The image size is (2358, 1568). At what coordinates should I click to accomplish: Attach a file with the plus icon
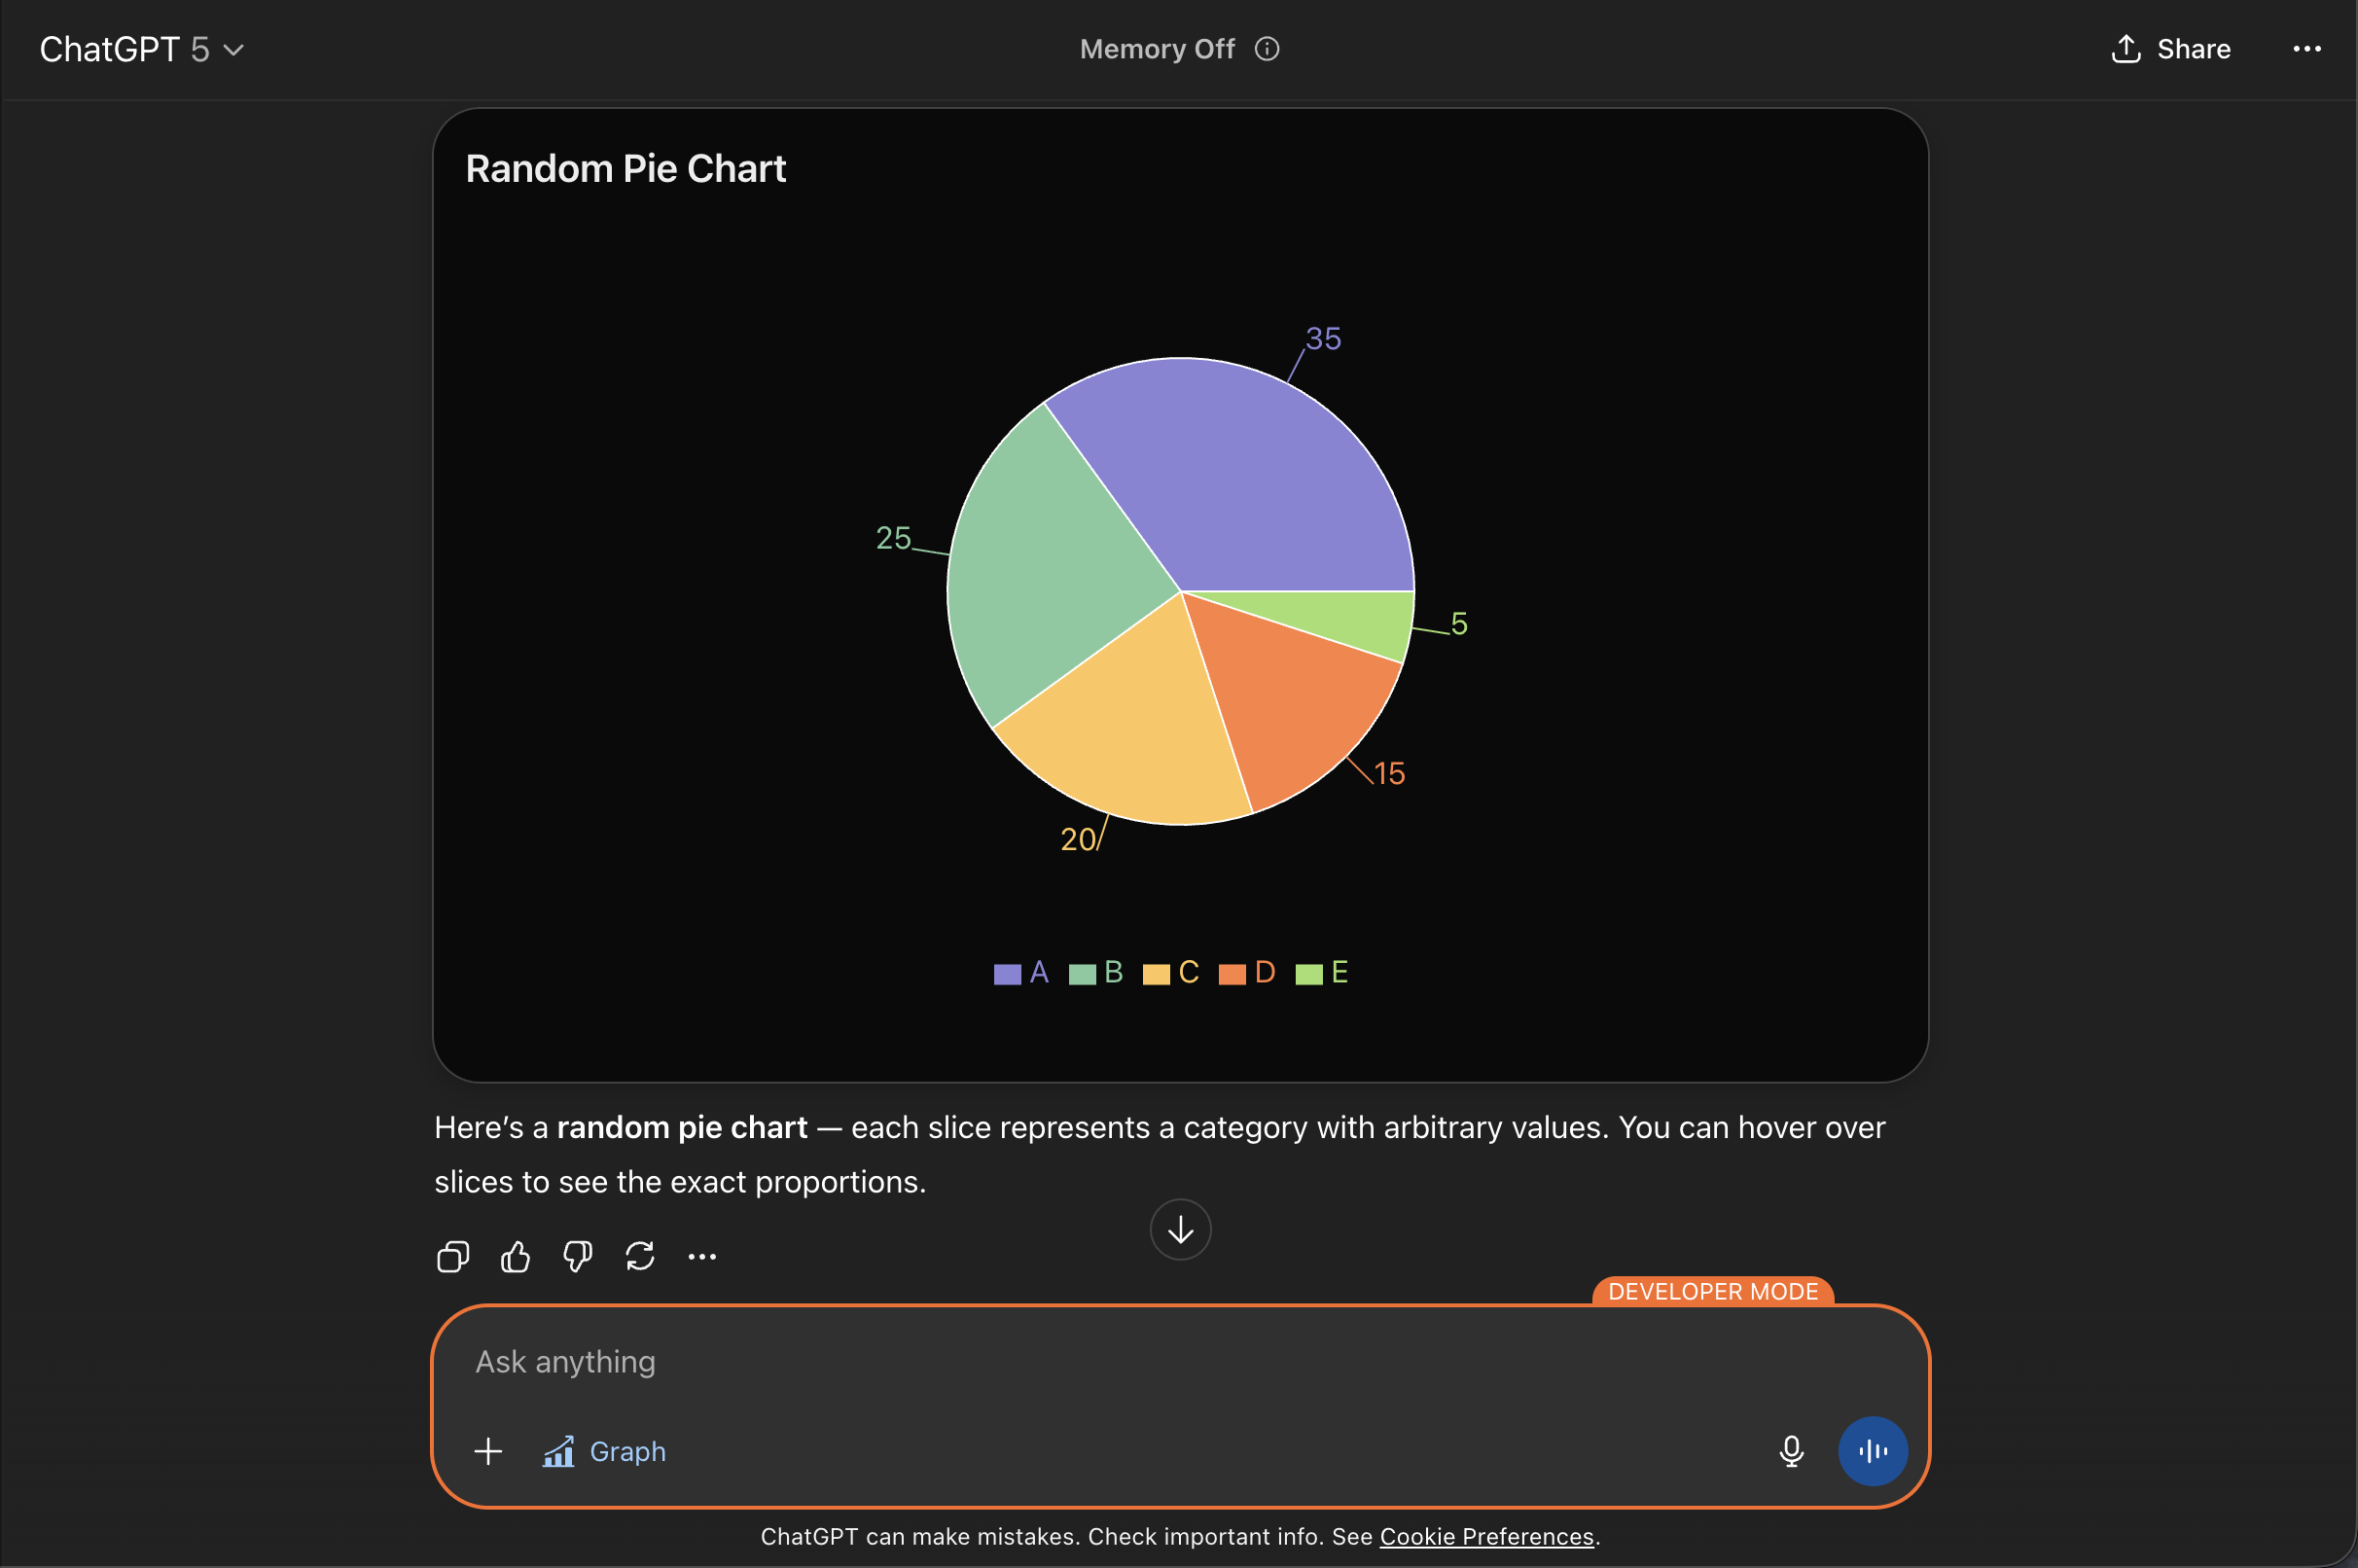click(489, 1451)
